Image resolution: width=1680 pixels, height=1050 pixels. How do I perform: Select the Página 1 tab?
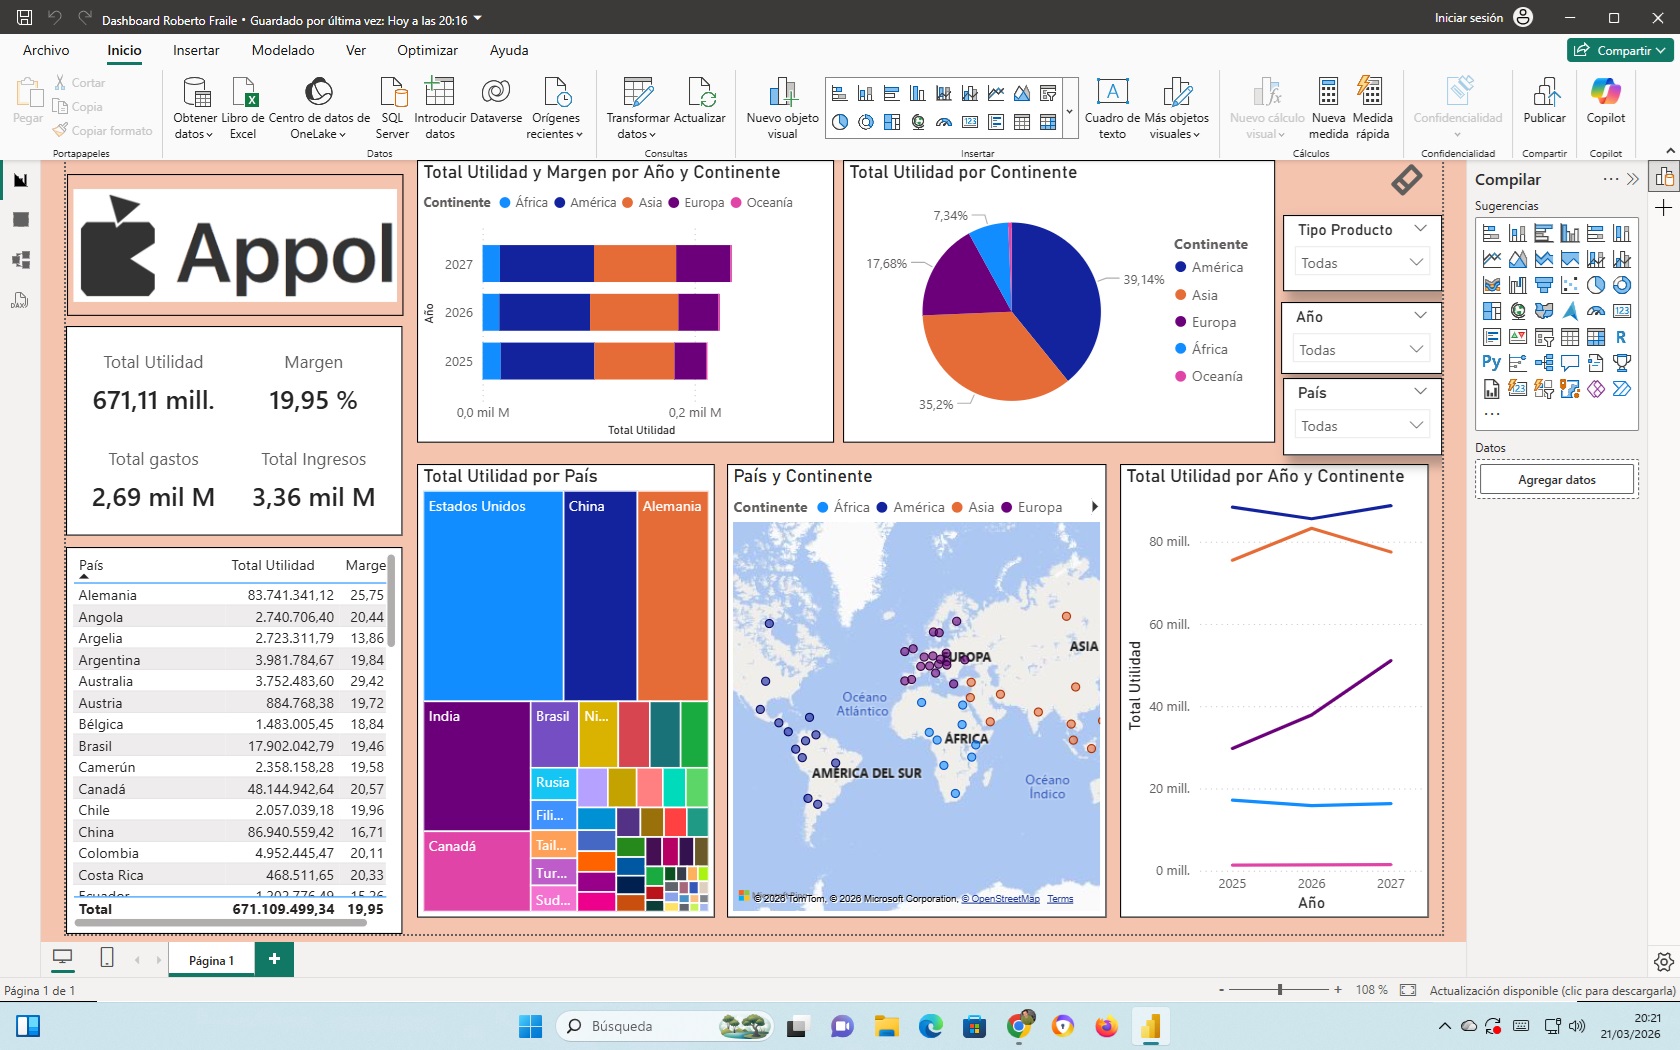[210, 960]
